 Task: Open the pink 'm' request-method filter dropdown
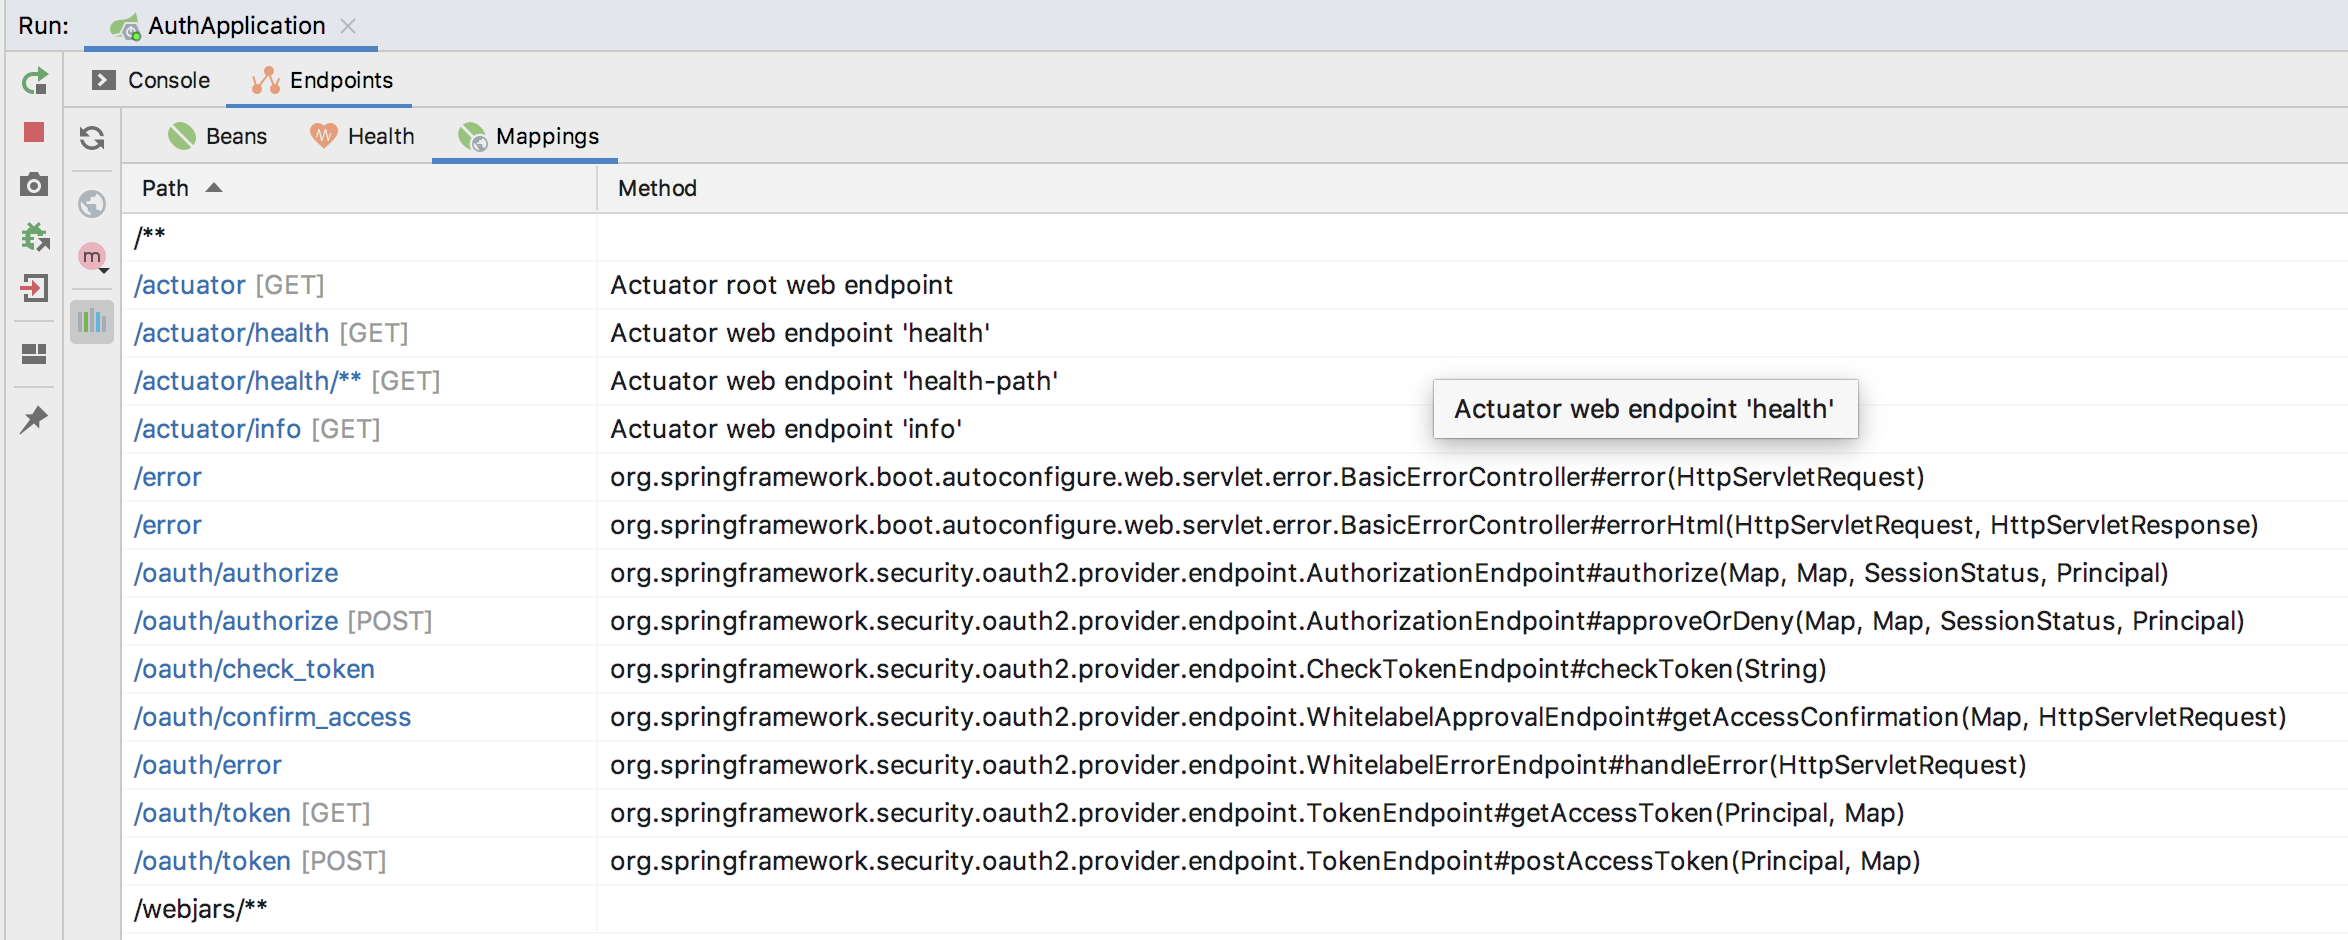[x=93, y=257]
